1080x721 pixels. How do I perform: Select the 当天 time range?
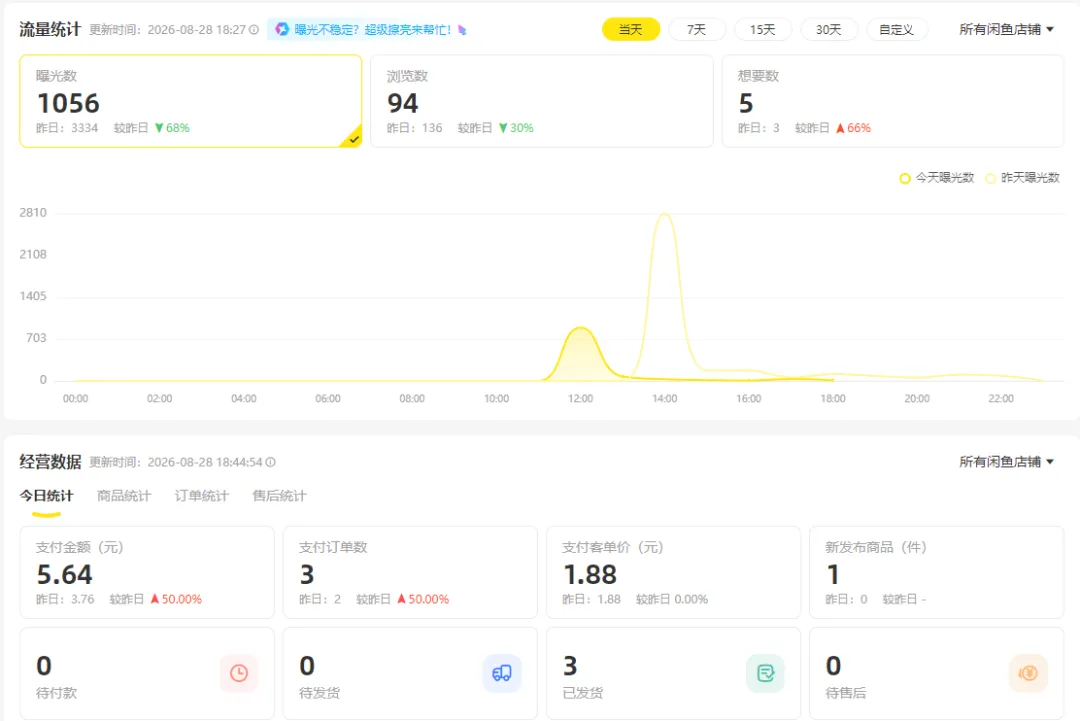point(631,30)
